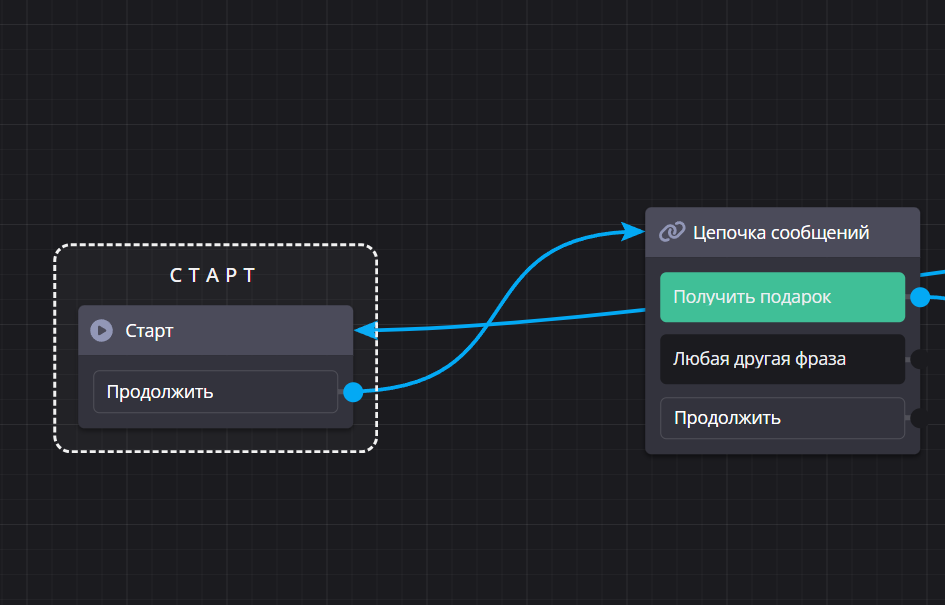Image resolution: width=945 pixels, height=605 pixels.
Task: Click the blue output port of Старт's Продолжить
Action: [353, 392]
